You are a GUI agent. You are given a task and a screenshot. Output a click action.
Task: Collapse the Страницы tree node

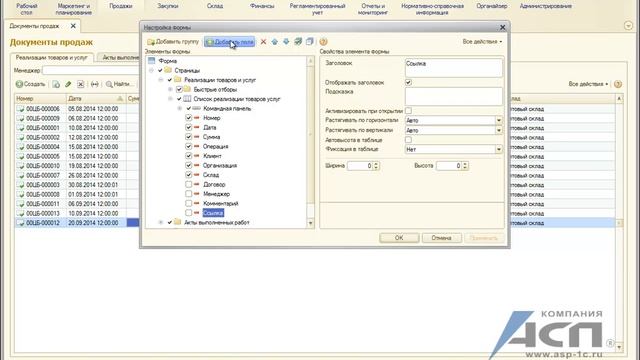(151, 70)
